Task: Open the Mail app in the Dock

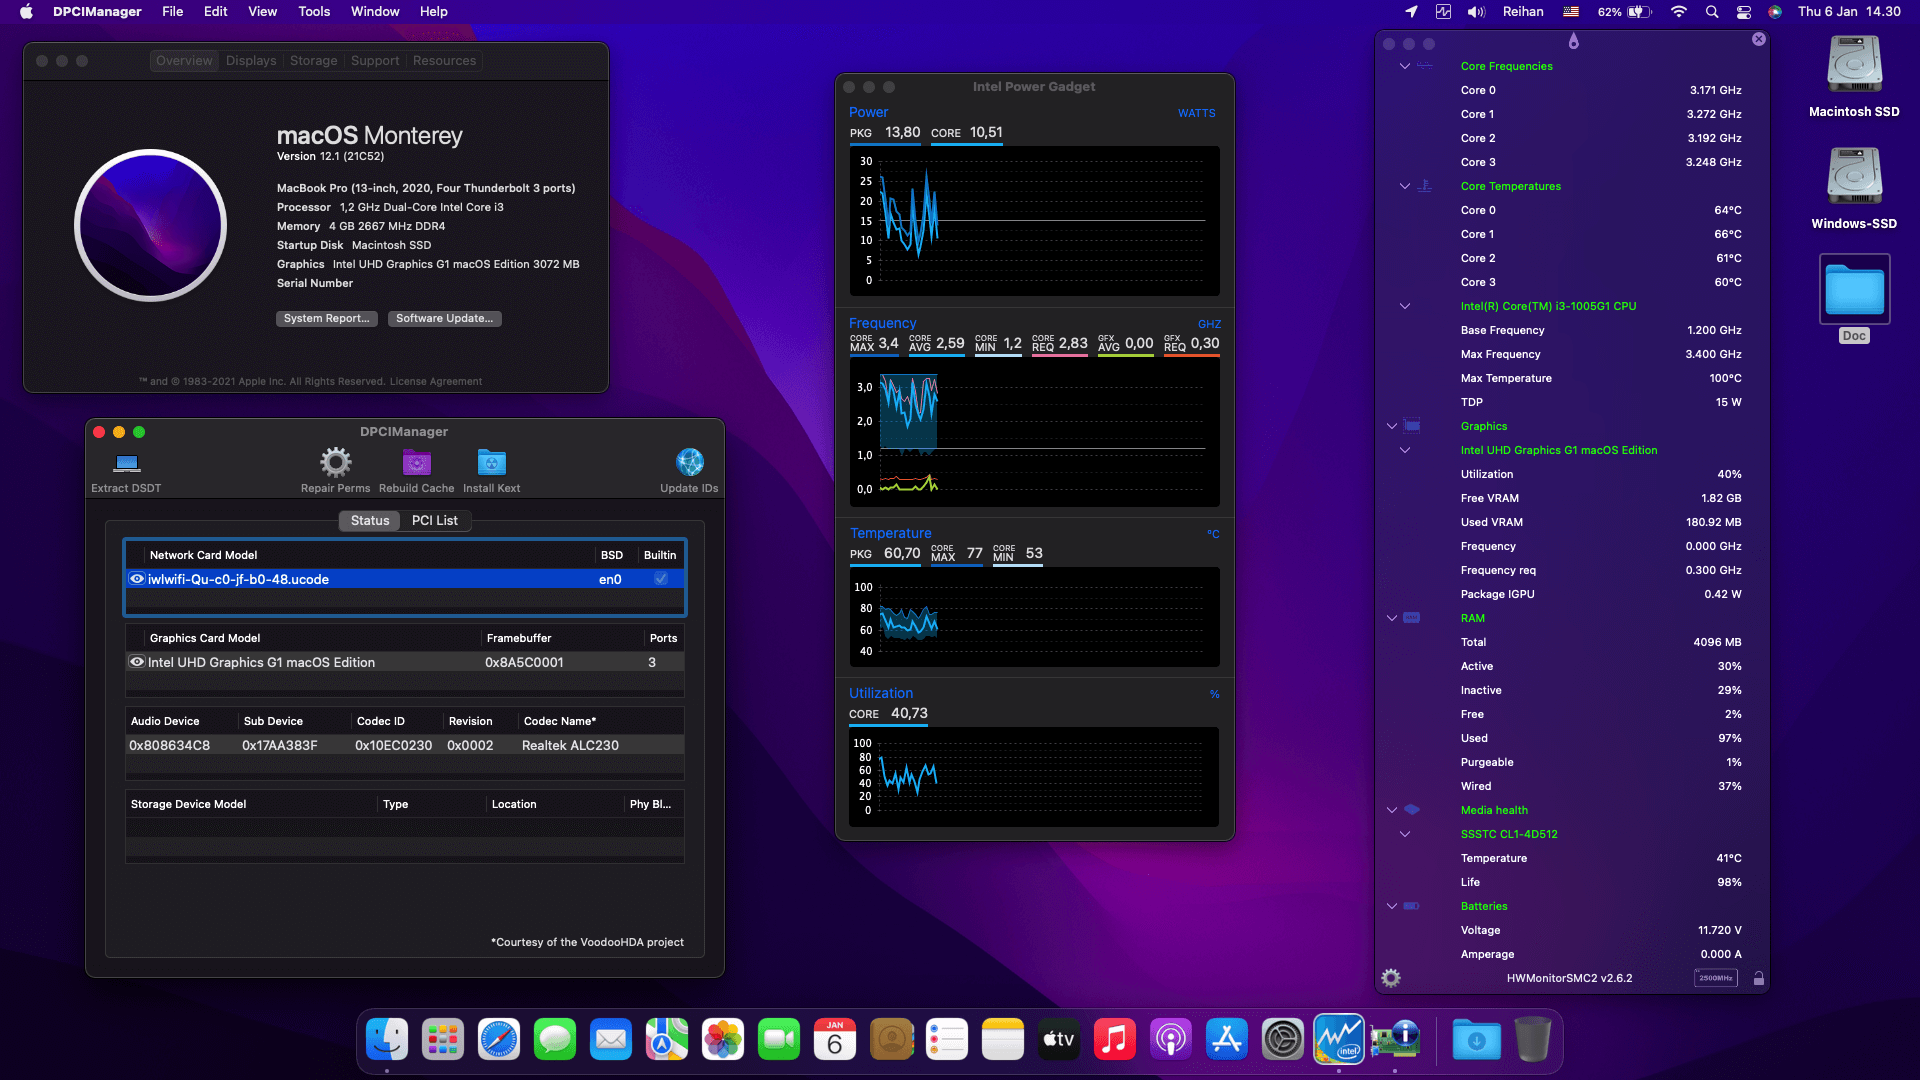Action: click(x=611, y=1040)
